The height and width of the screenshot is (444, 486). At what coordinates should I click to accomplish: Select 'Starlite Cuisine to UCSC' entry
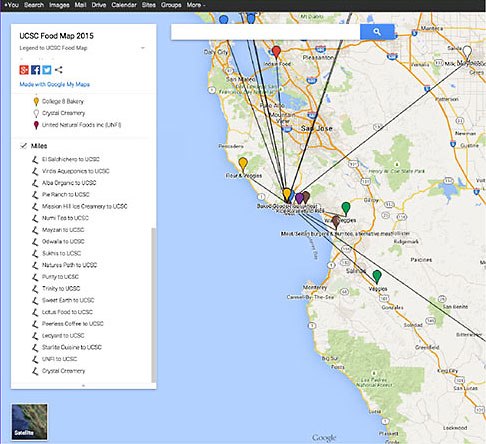[x=72, y=347]
